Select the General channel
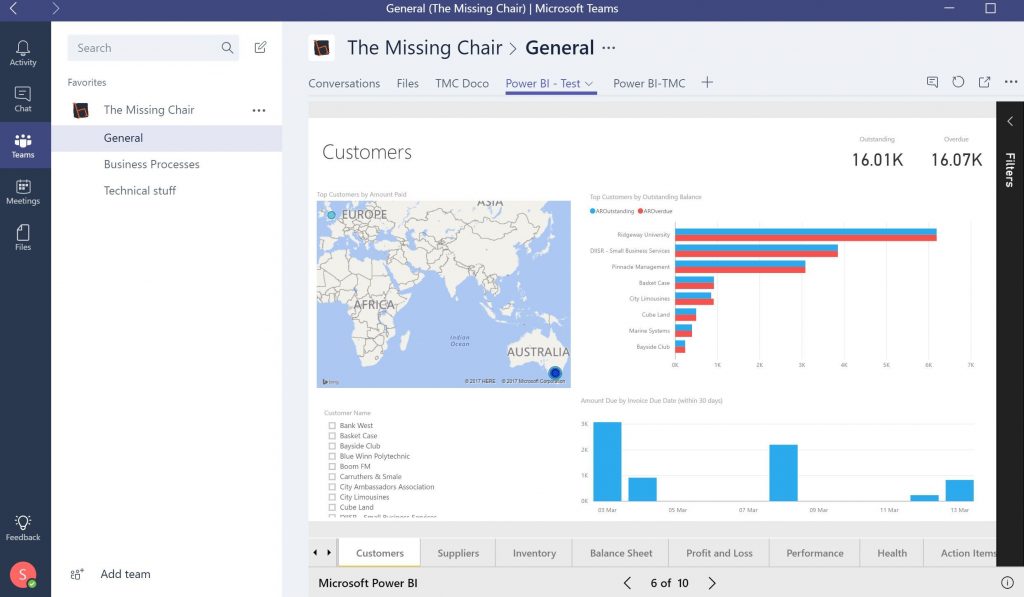 pos(167,138)
